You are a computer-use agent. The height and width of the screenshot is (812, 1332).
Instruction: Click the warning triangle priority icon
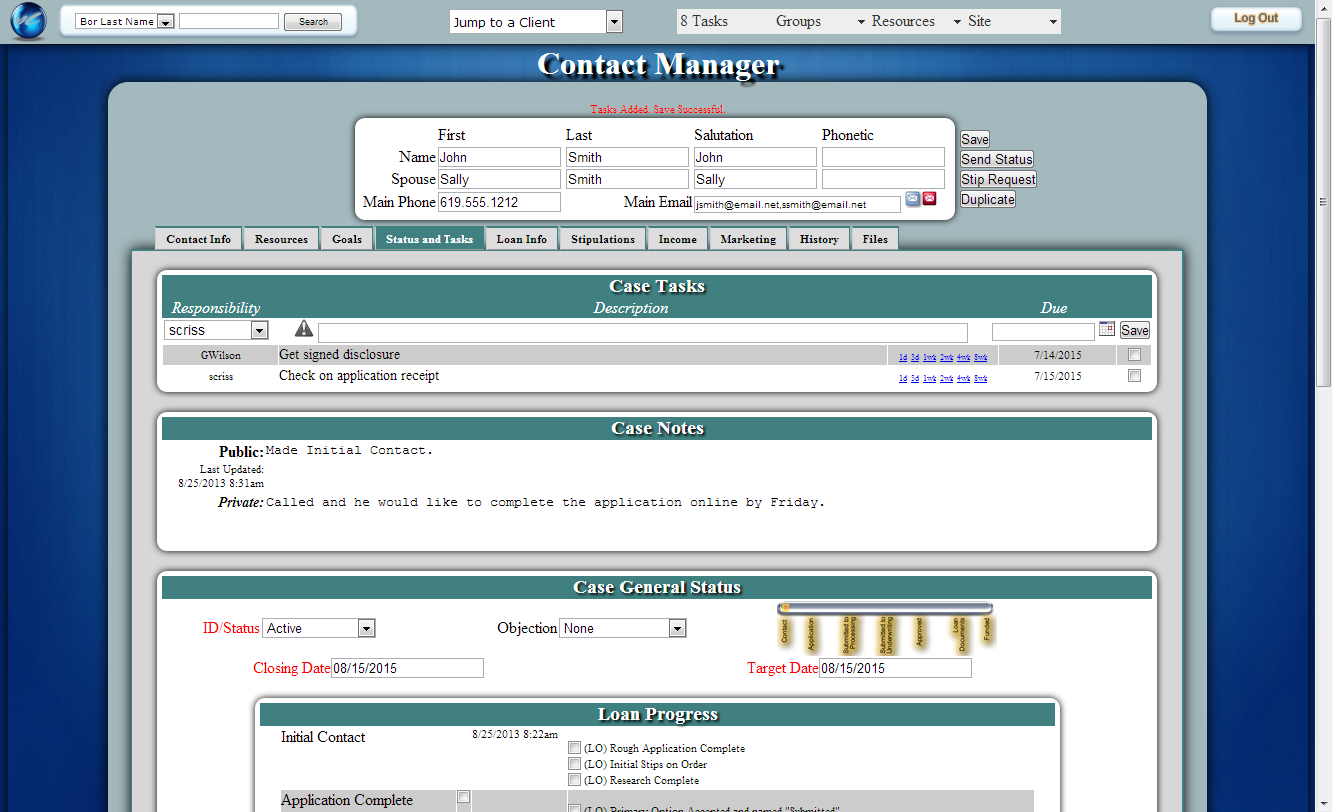tap(304, 329)
